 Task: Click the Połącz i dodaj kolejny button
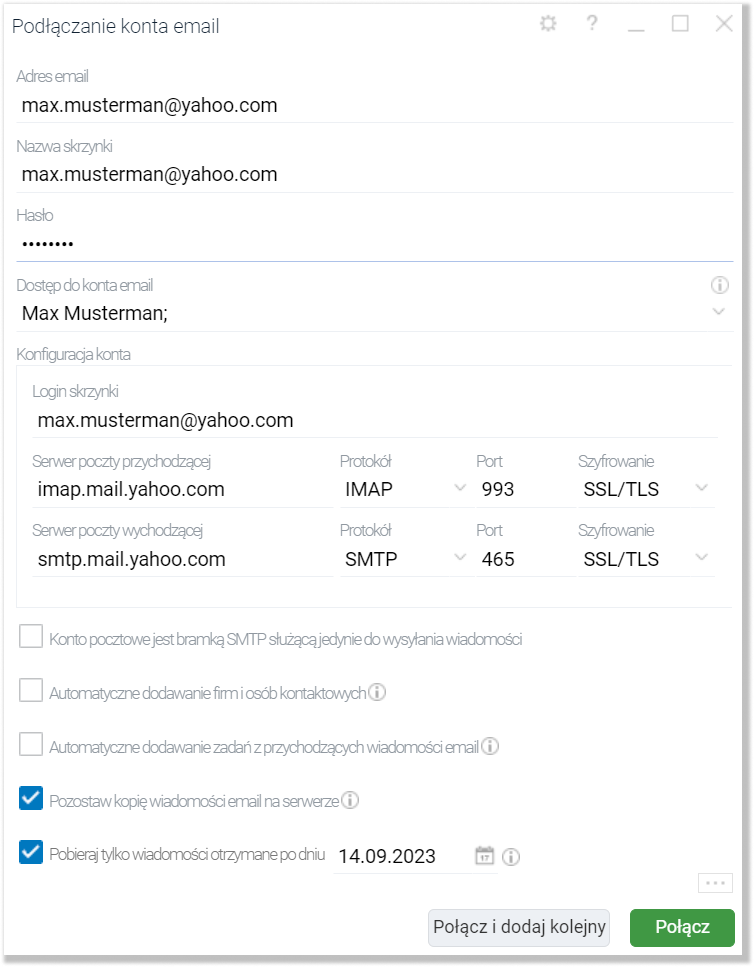518,927
